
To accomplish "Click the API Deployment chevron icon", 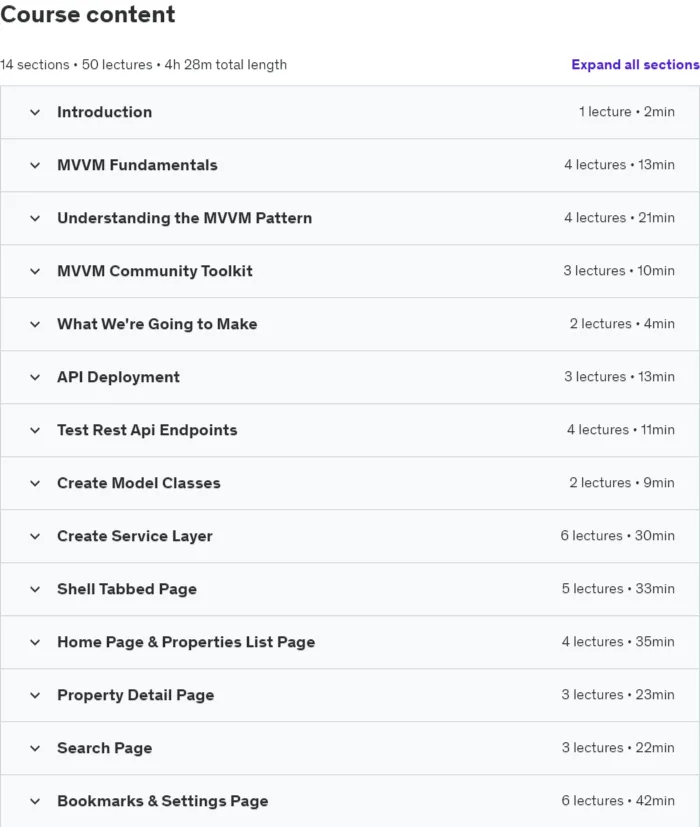I will tap(35, 377).
